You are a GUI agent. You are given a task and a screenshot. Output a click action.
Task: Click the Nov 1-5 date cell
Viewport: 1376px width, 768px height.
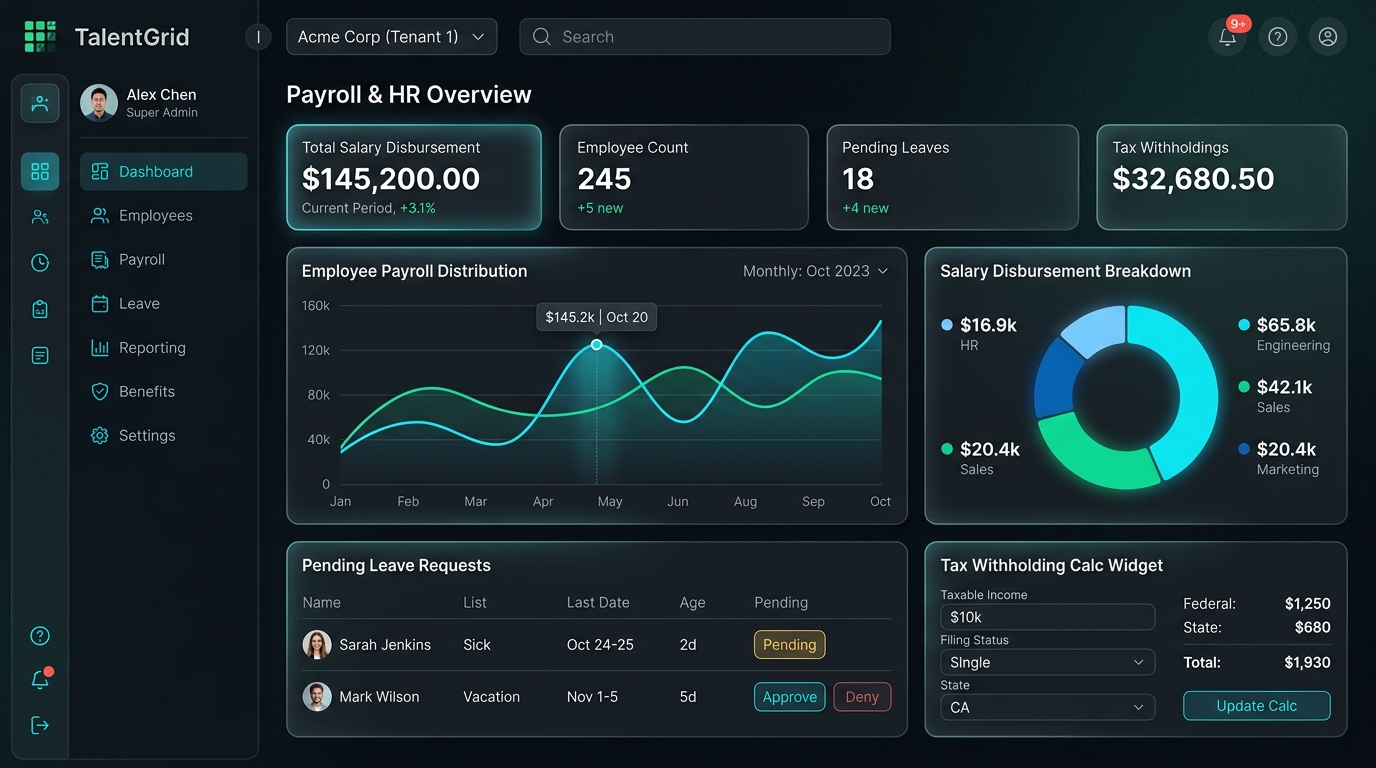(x=593, y=697)
